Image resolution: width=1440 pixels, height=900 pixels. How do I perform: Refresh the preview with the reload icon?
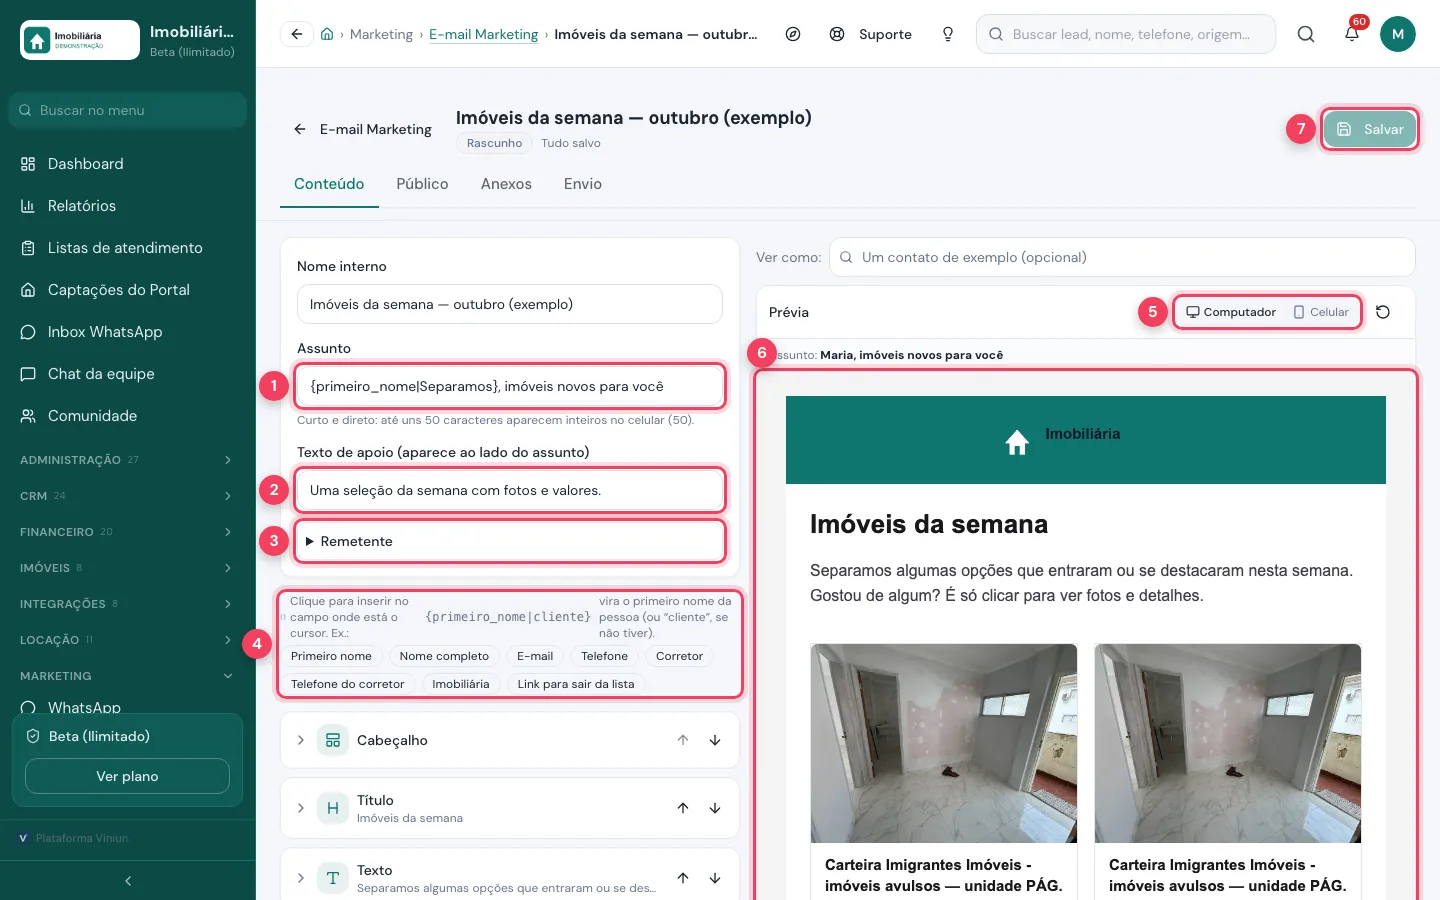tap(1383, 312)
